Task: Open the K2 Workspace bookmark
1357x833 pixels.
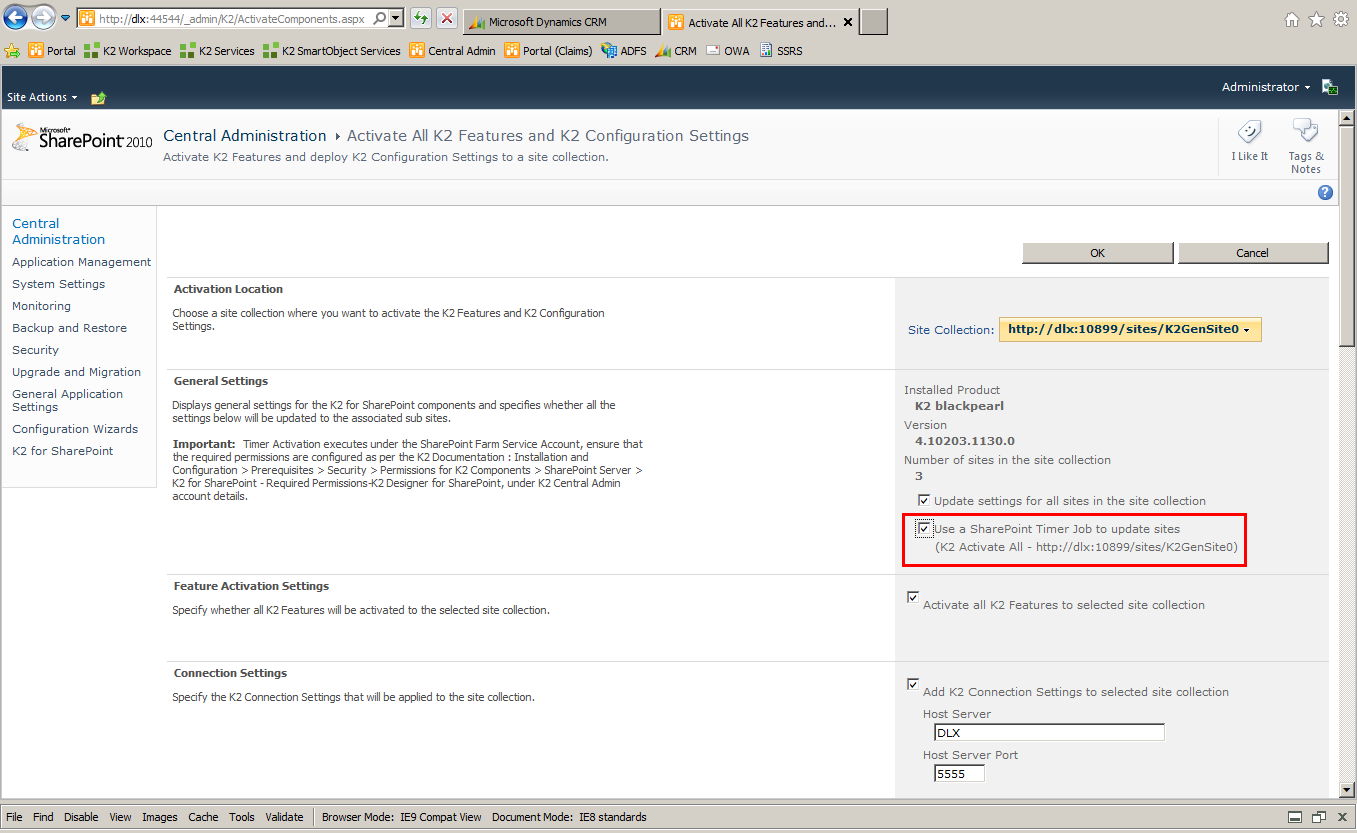Action: pyautogui.click(x=128, y=51)
